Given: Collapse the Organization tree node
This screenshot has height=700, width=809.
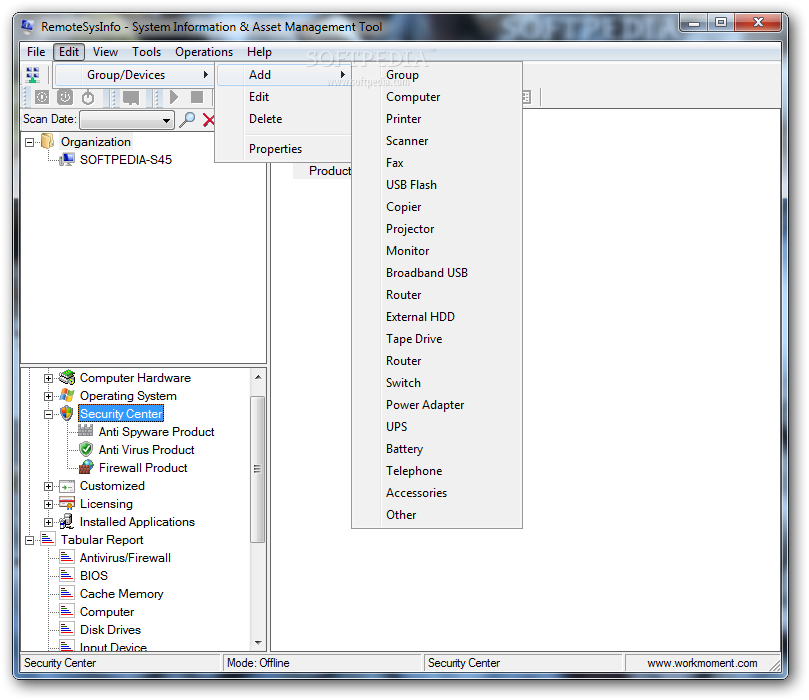Looking at the screenshot, I should click(x=29, y=142).
